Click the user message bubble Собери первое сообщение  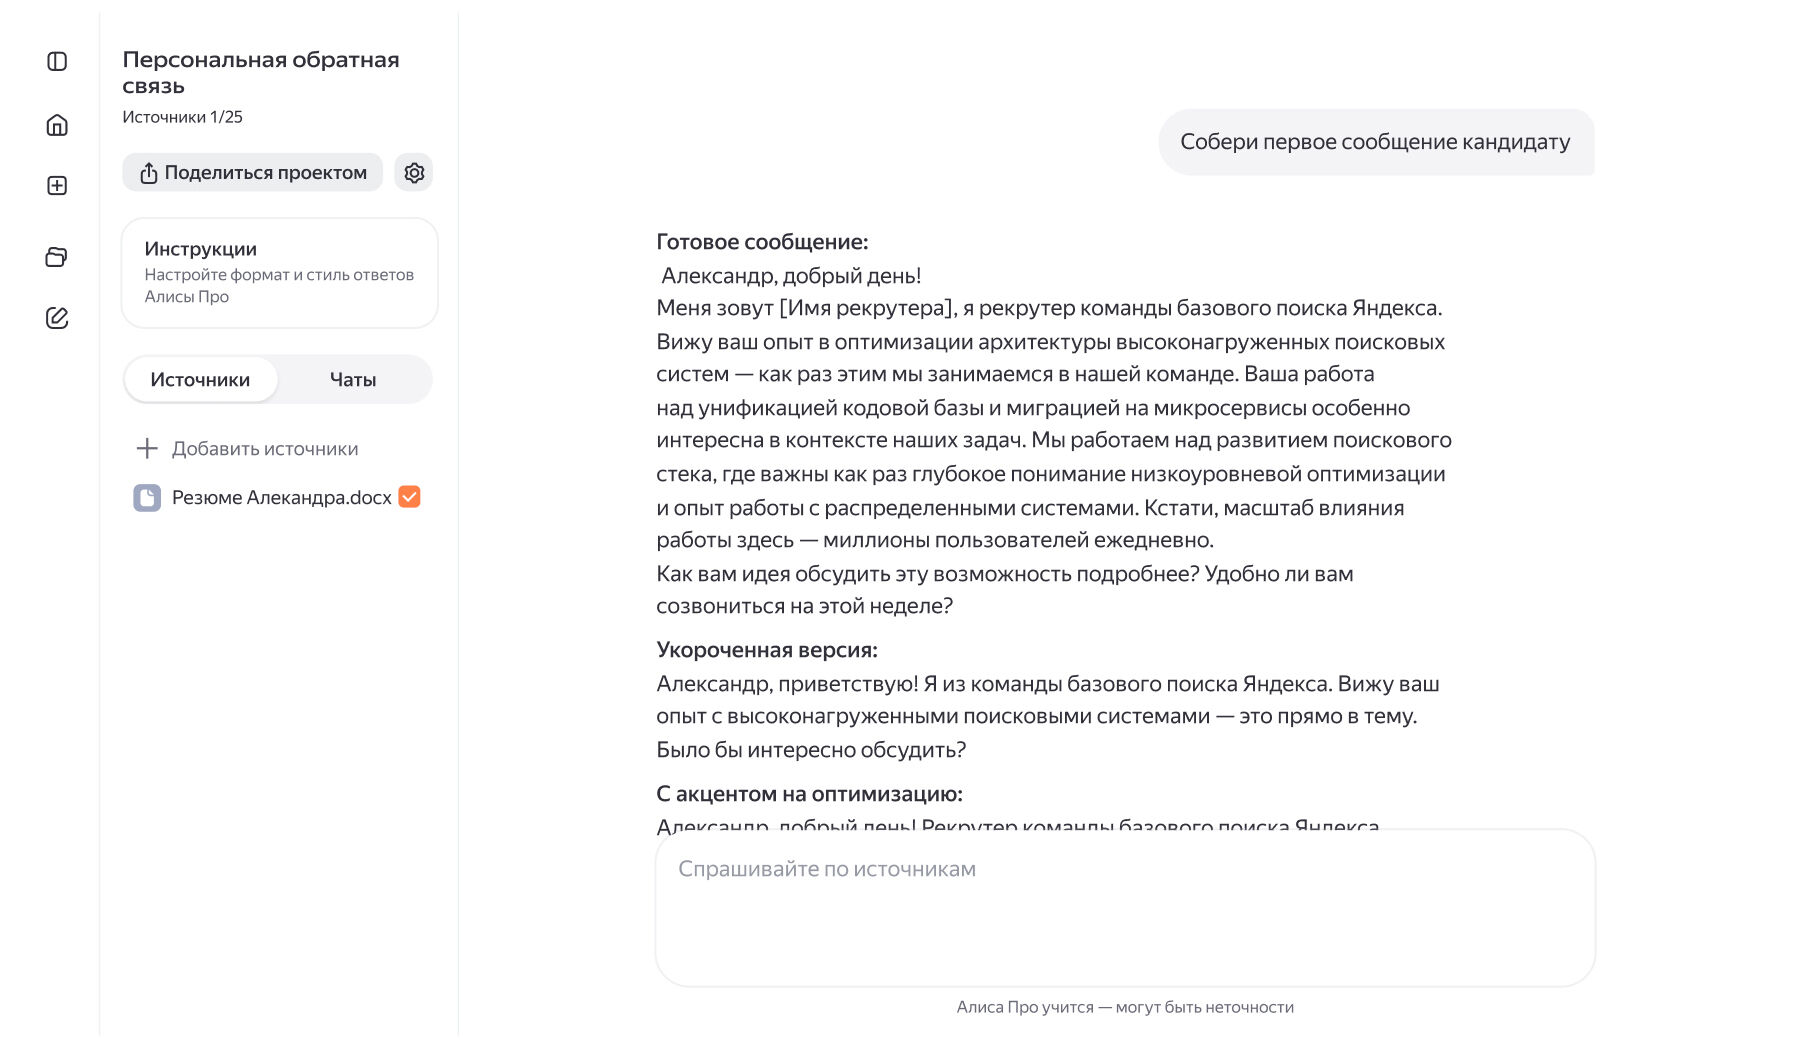(1376, 142)
